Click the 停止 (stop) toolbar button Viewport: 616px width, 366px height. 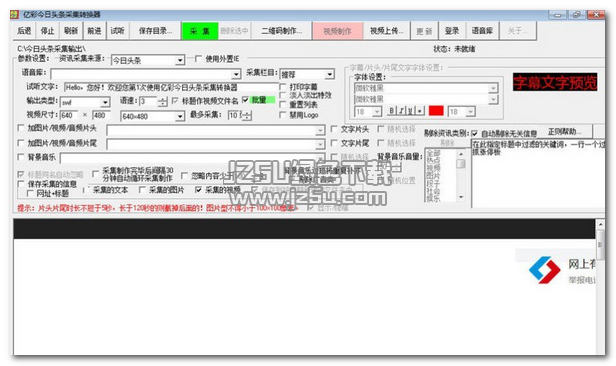tap(48, 31)
